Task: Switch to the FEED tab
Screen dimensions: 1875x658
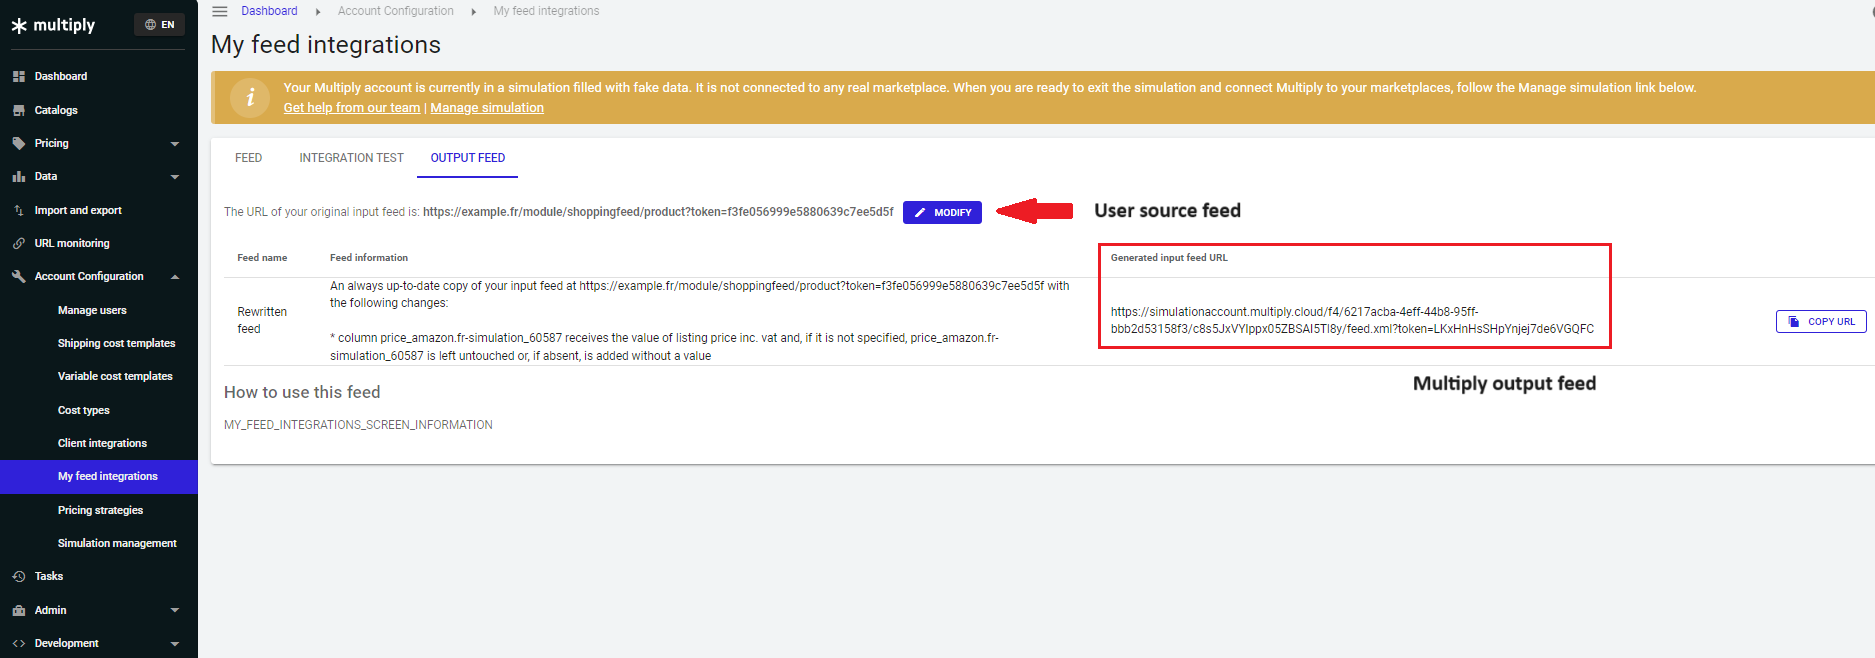Action: pyautogui.click(x=249, y=158)
